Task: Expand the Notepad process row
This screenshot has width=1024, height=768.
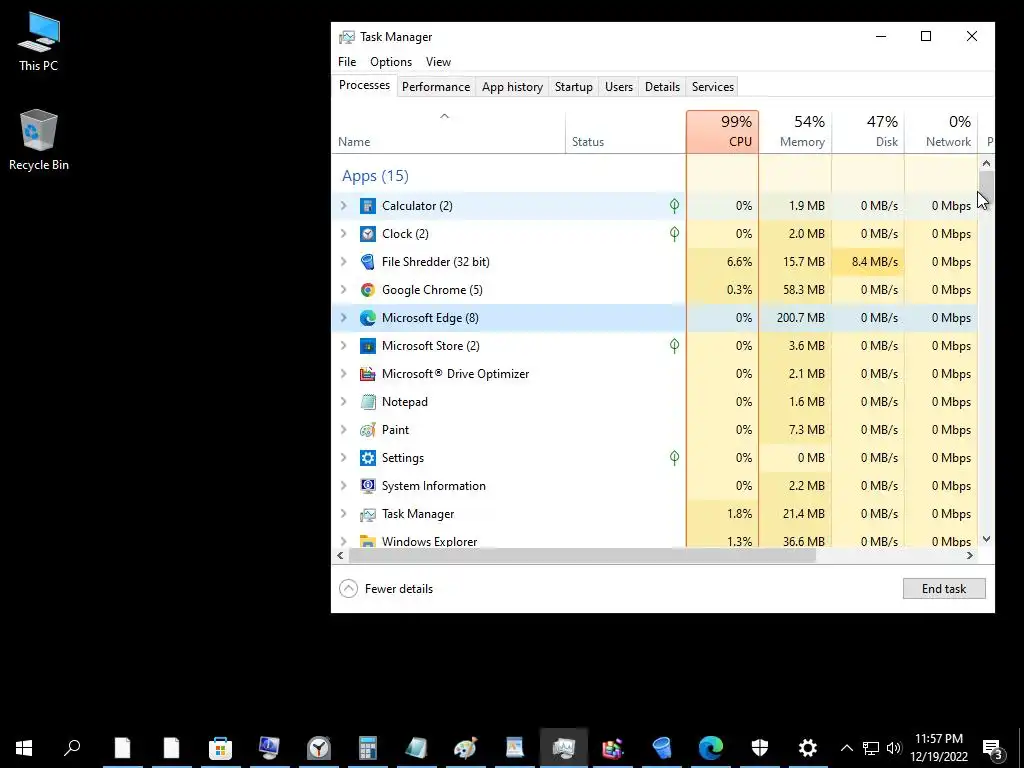Action: [344, 402]
